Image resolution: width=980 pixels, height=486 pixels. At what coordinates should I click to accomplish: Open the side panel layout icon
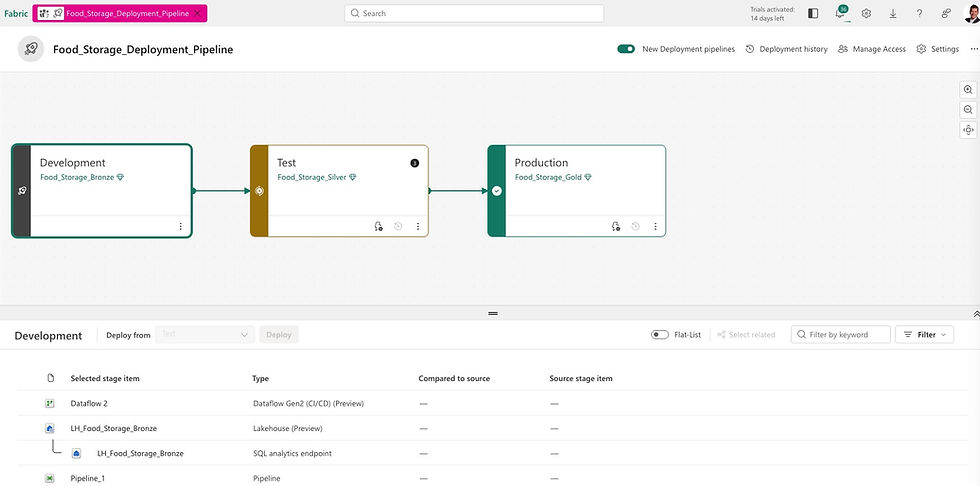(813, 13)
